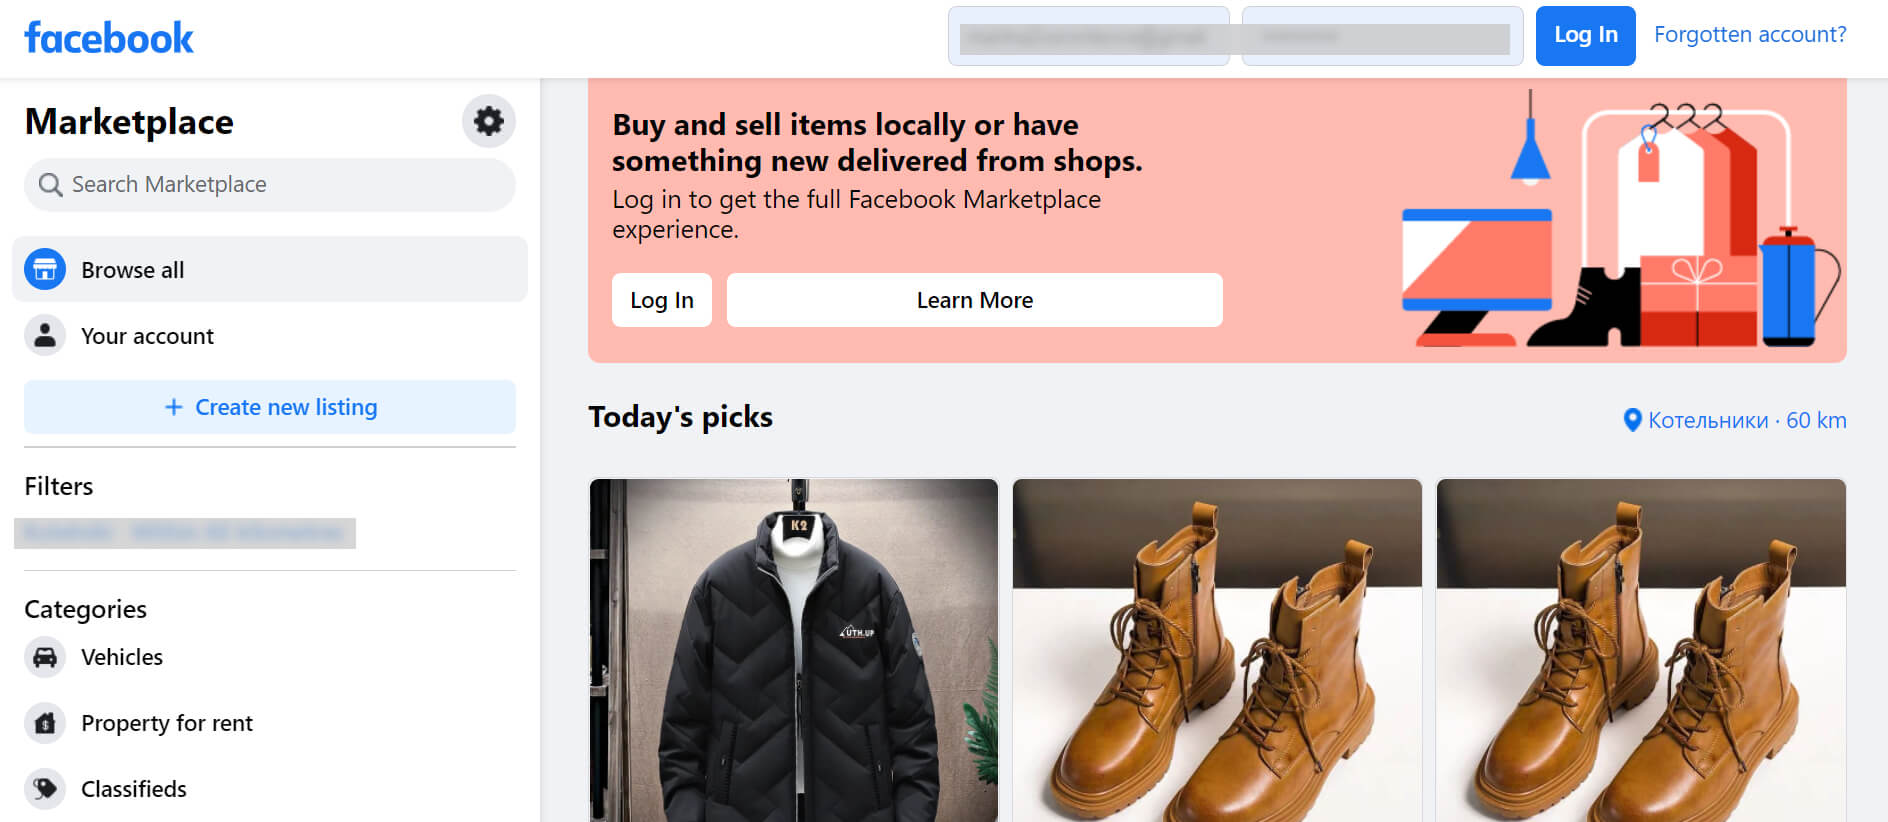1888x822 pixels.
Task: Click the location pin icon
Action: (x=1632, y=420)
